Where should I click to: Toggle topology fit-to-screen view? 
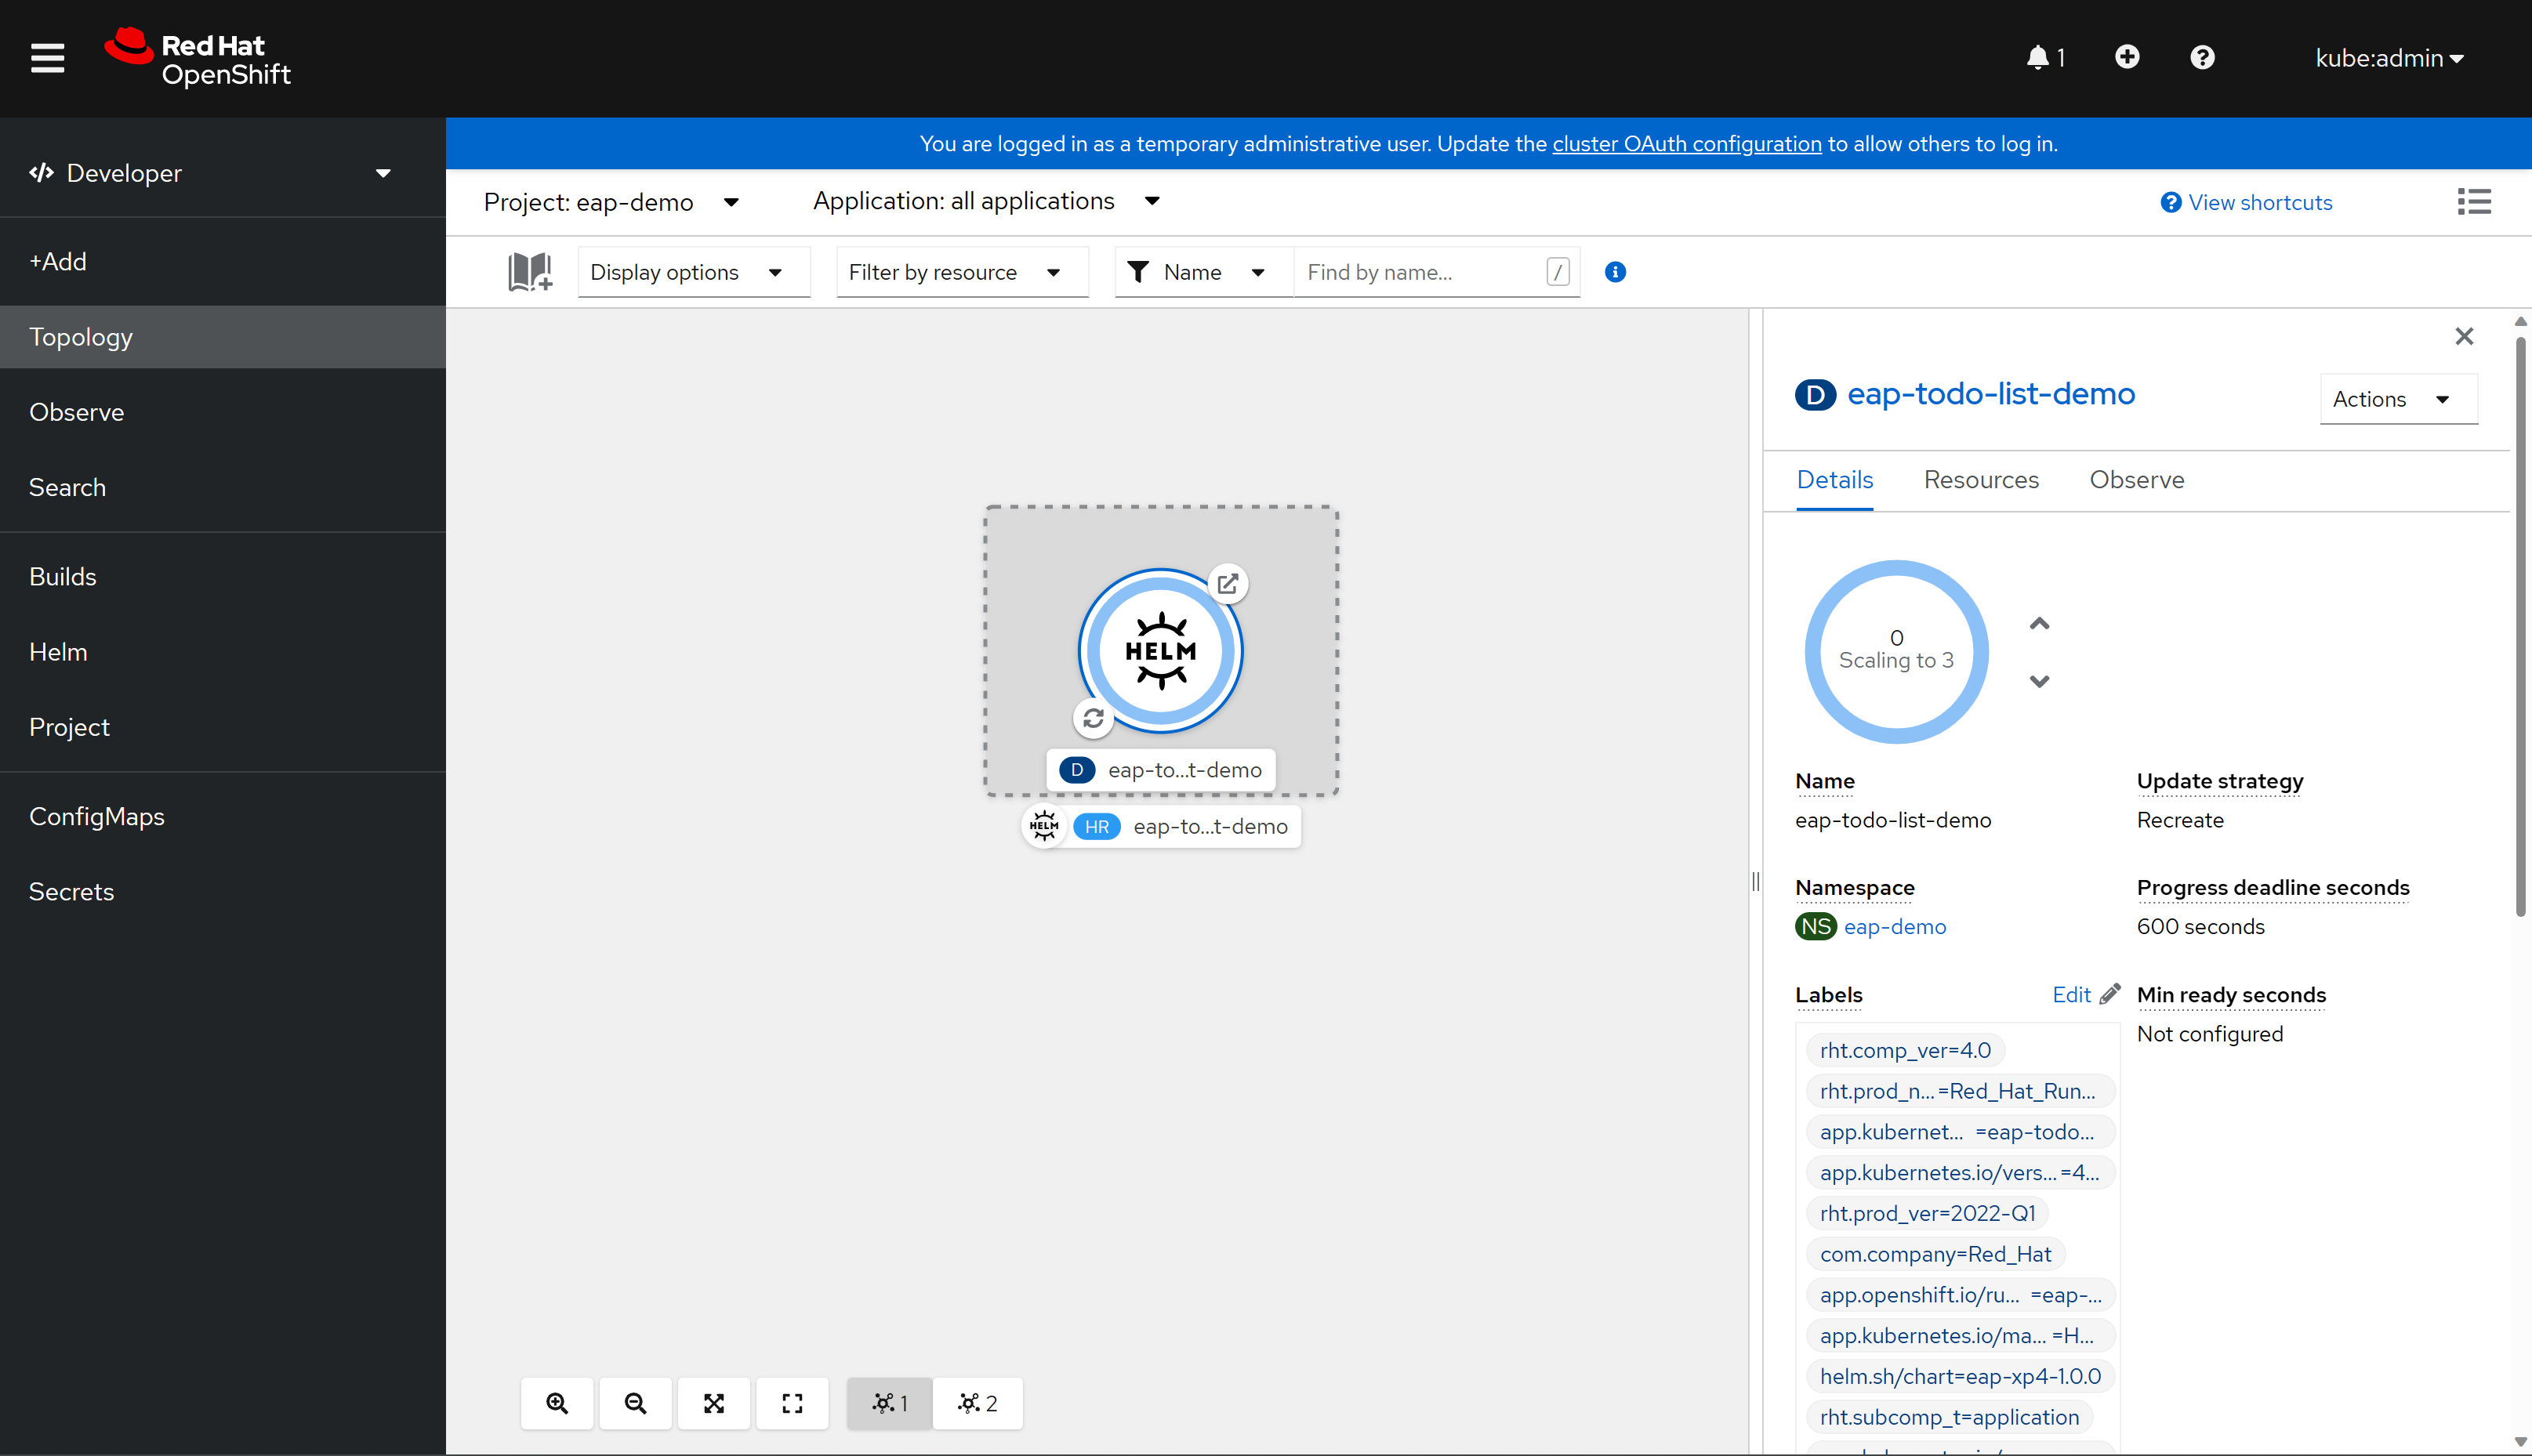(715, 1403)
